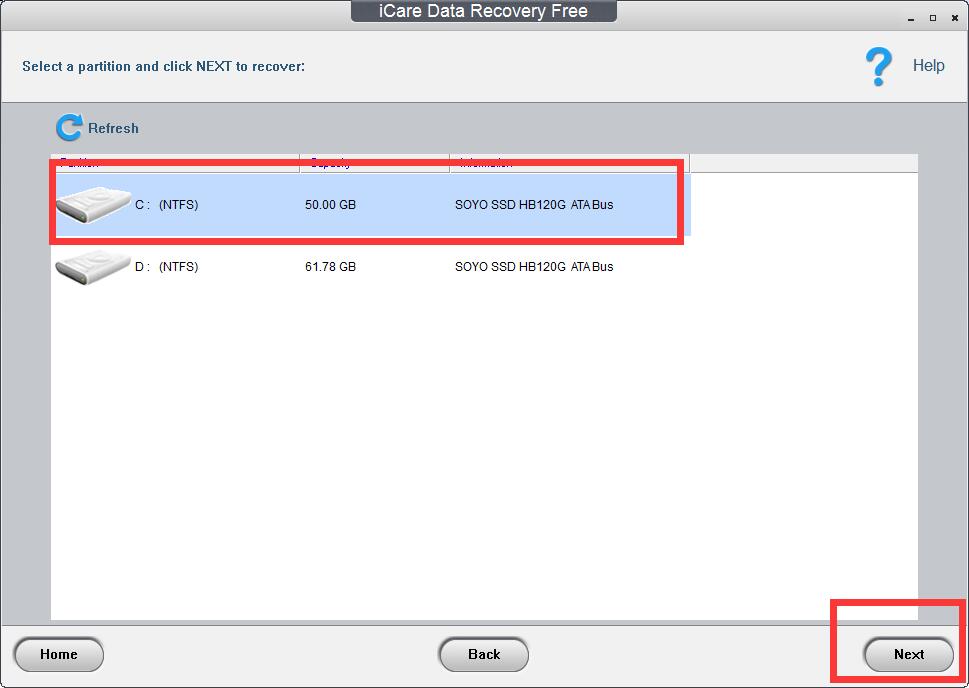Click the "D : (NTFS)" partition label
Image resolution: width=969 pixels, height=688 pixels.
point(167,266)
